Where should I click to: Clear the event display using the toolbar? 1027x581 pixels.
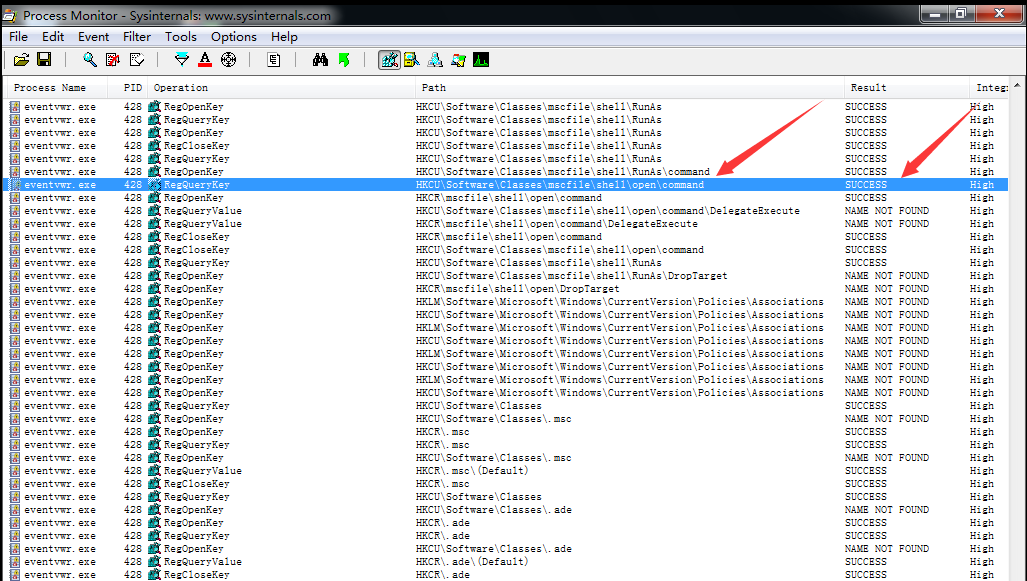137,60
